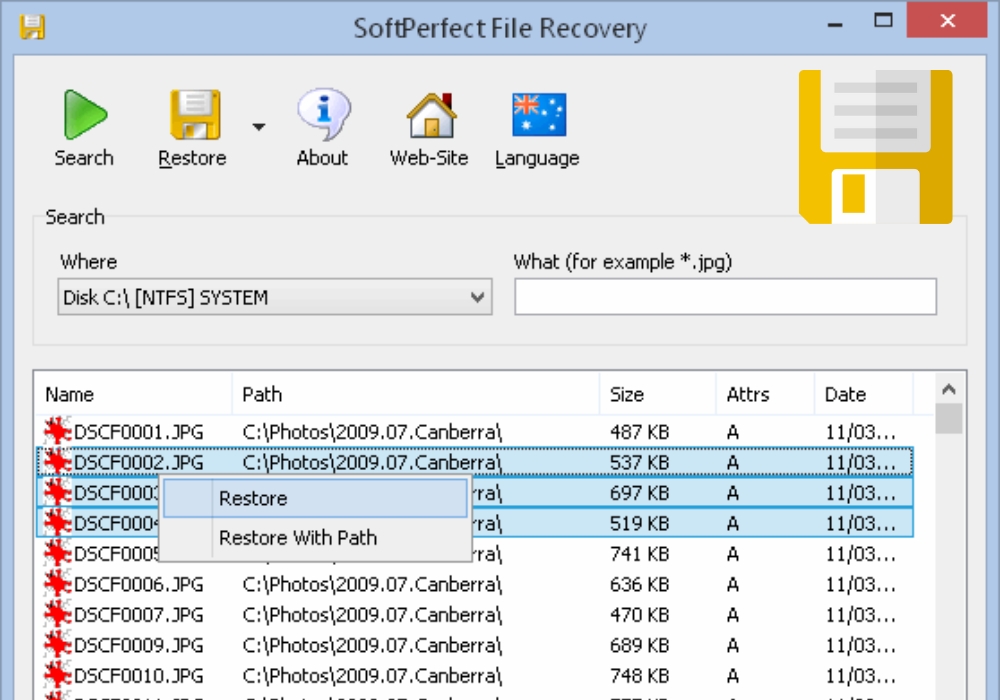Image resolution: width=1000 pixels, height=700 pixels.
Task: Click the path cell of DSCF0006.JPG
Action: pyautogui.click(x=372, y=584)
